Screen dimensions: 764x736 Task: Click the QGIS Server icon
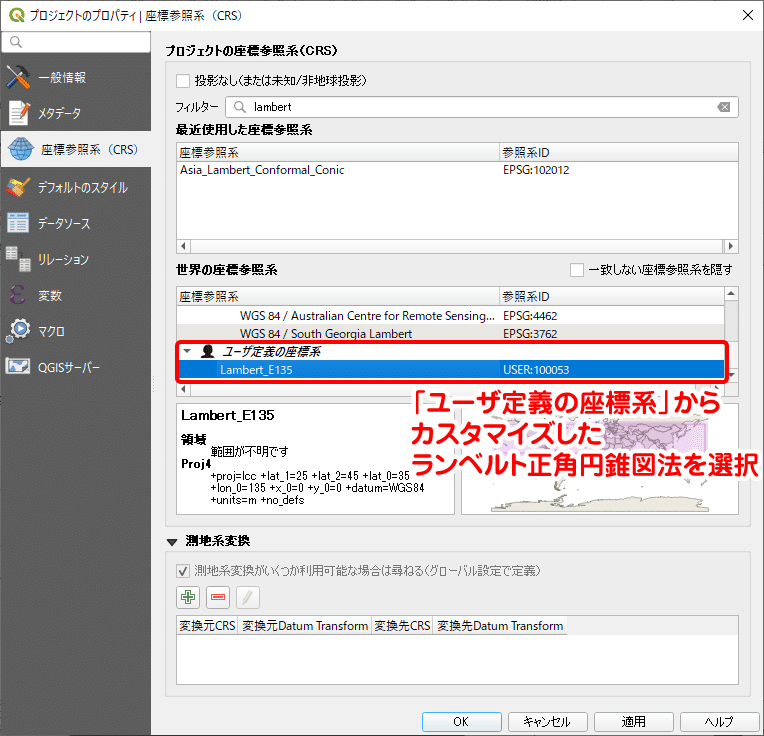(18, 367)
